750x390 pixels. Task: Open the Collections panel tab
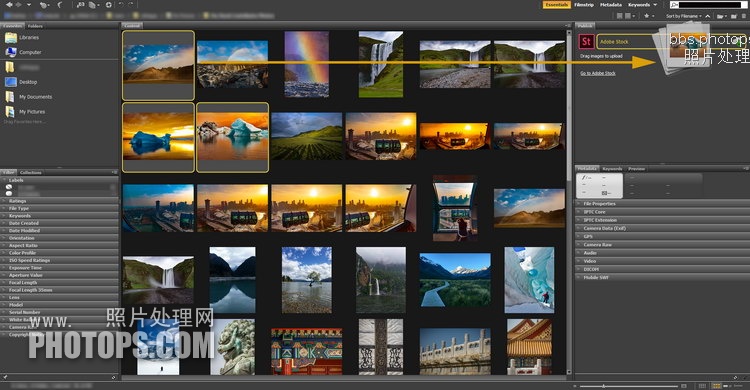tap(31, 172)
